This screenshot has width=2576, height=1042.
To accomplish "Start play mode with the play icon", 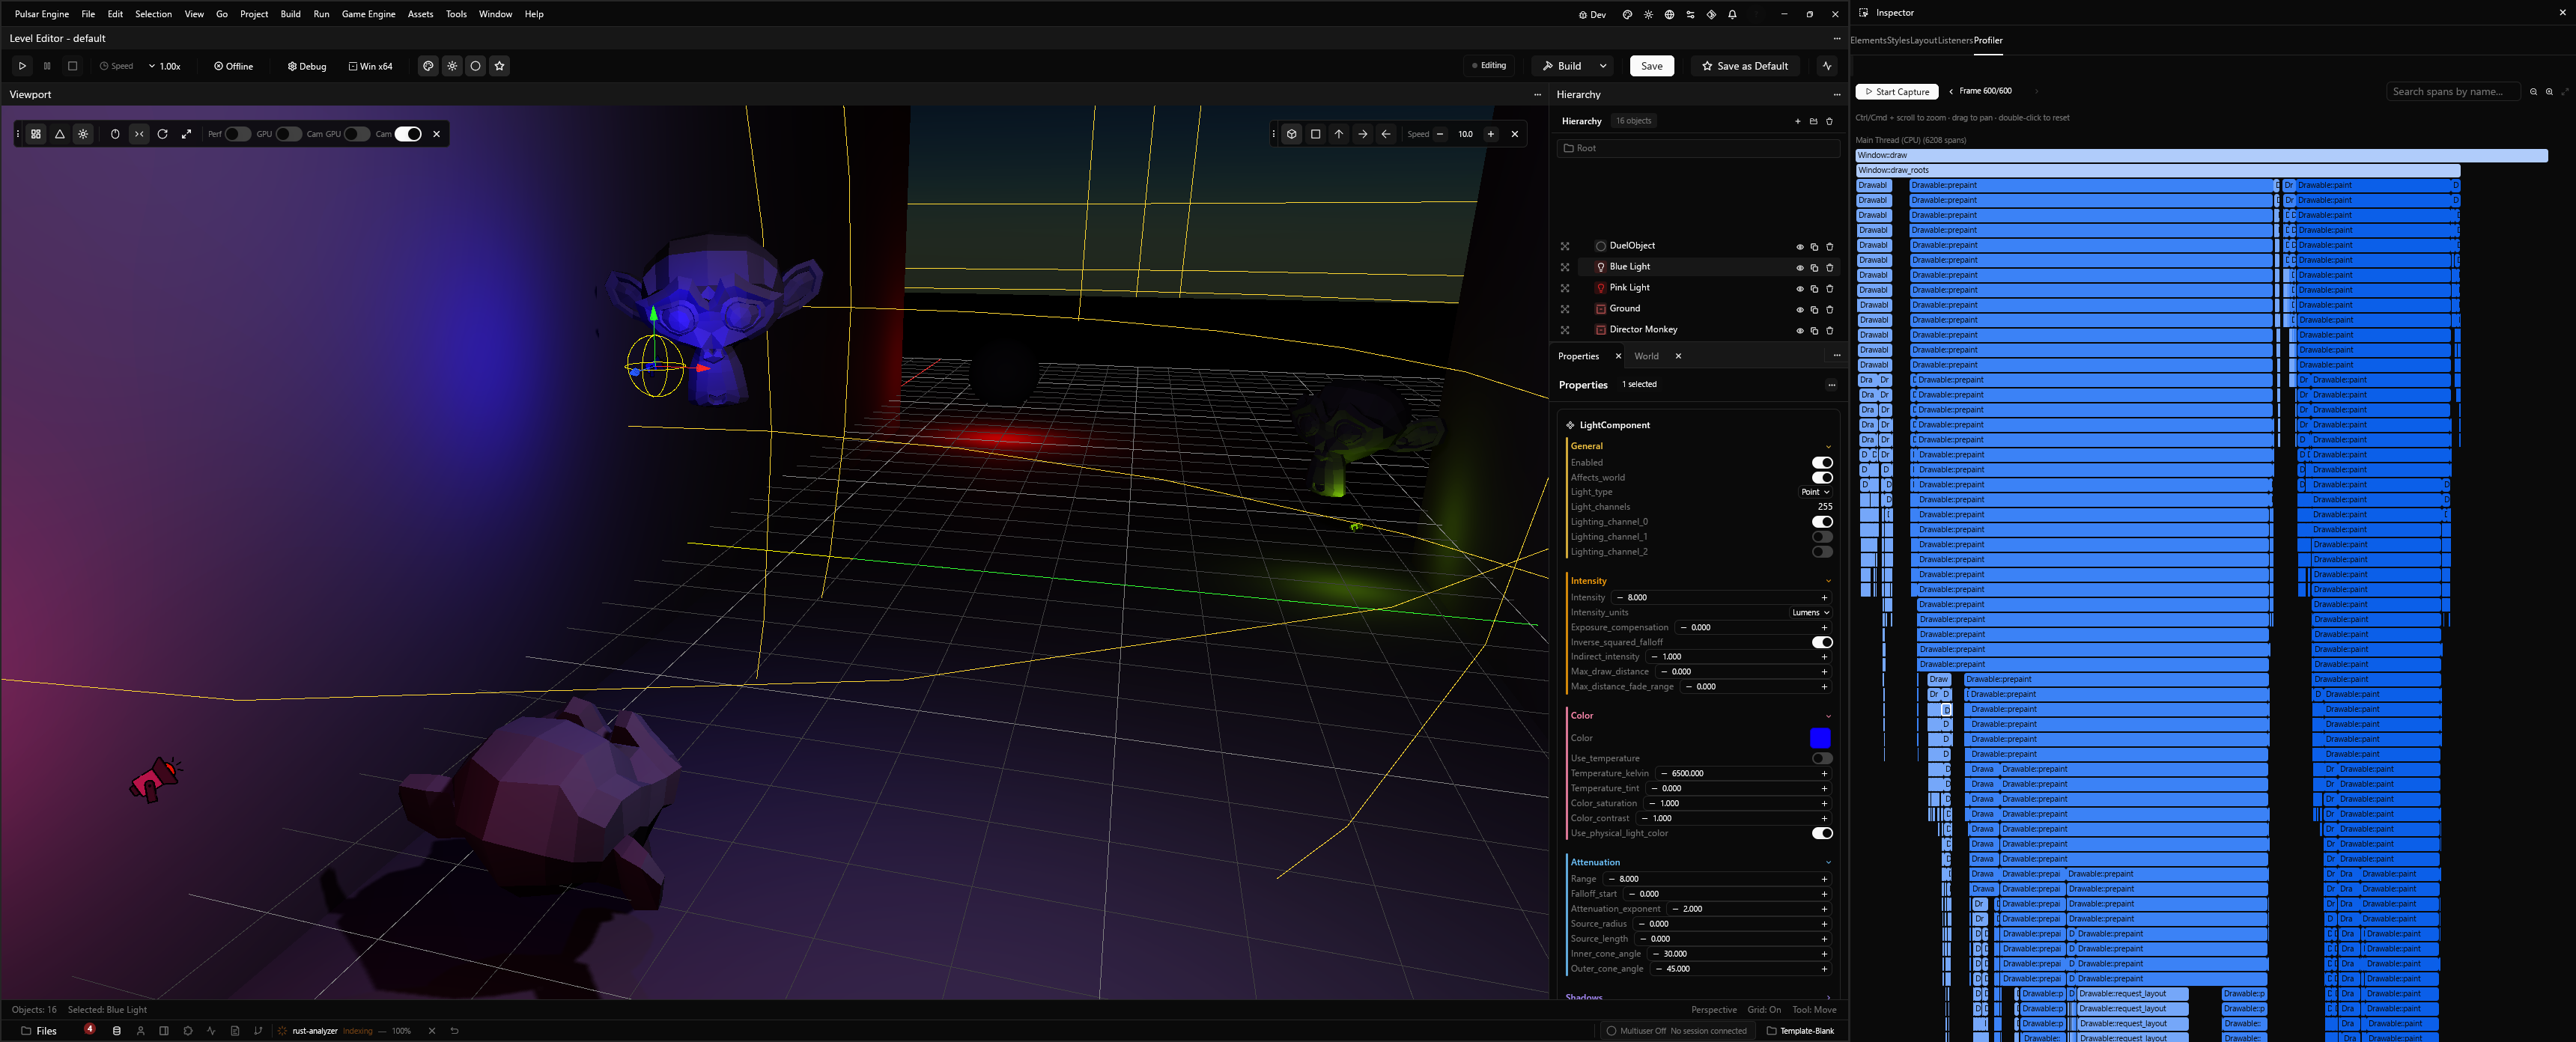I will pos(22,66).
